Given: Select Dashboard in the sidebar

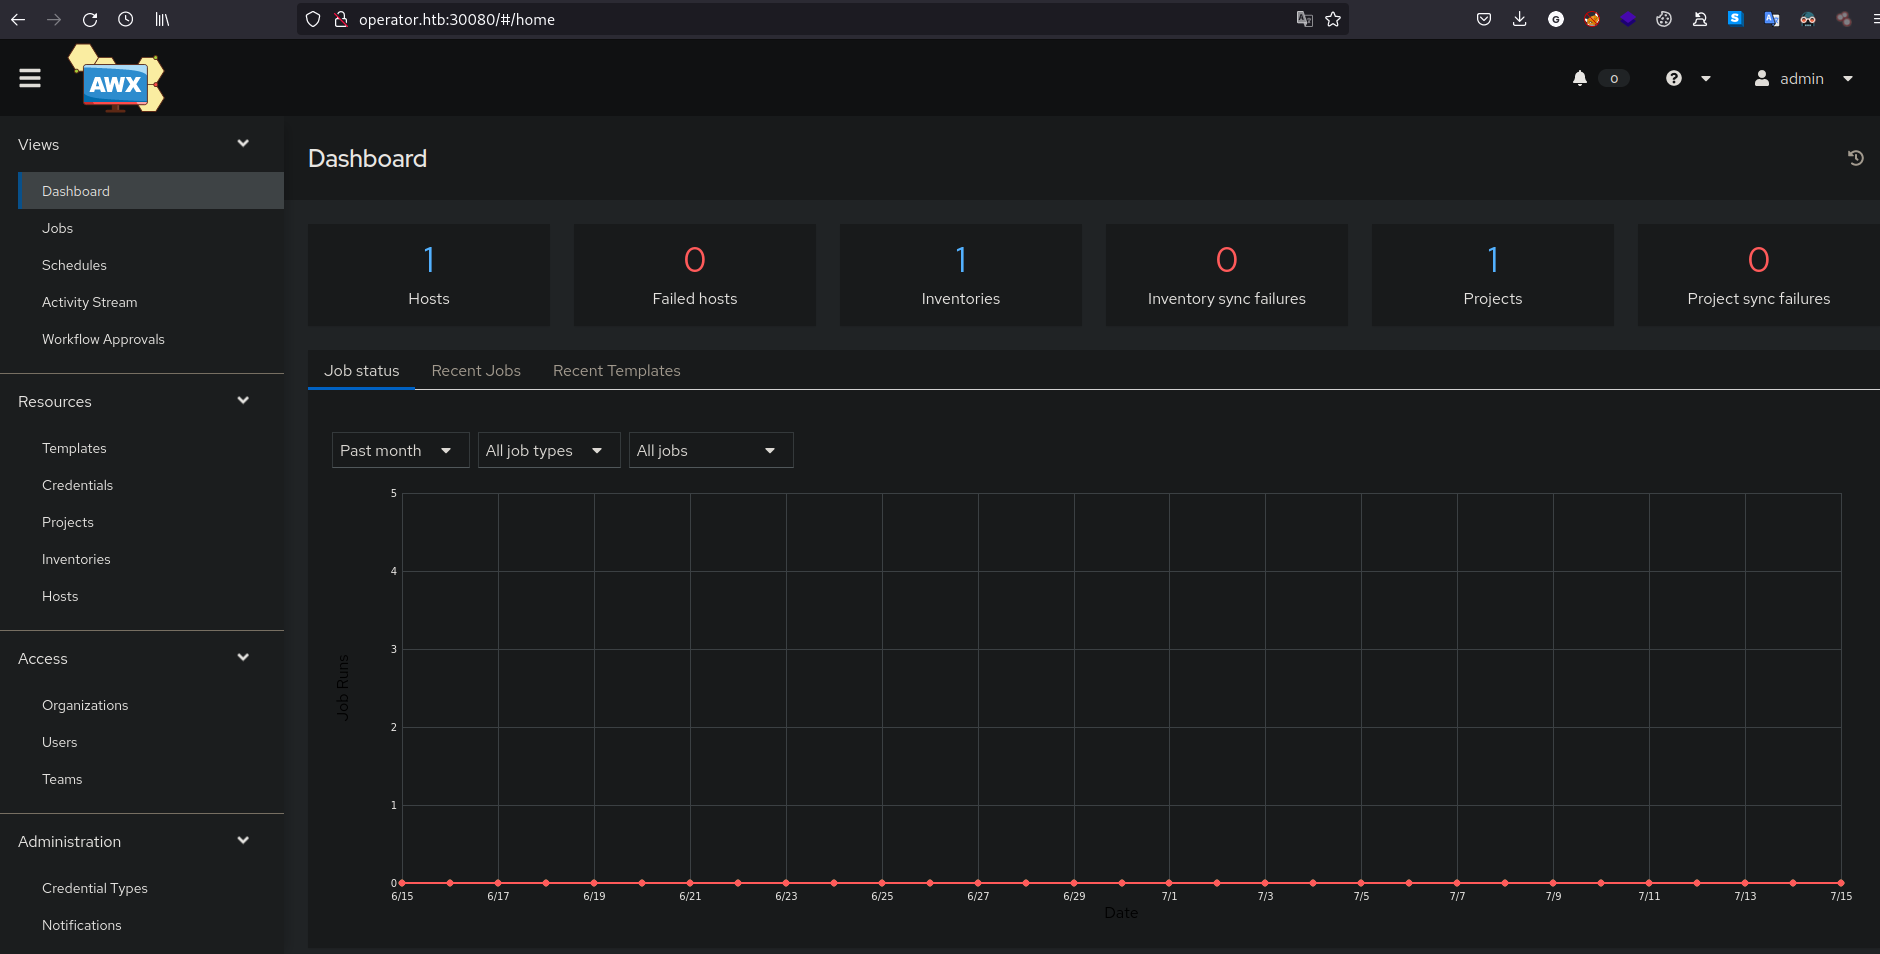Looking at the screenshot, I should pyautogui.click(x=151, y=191).
